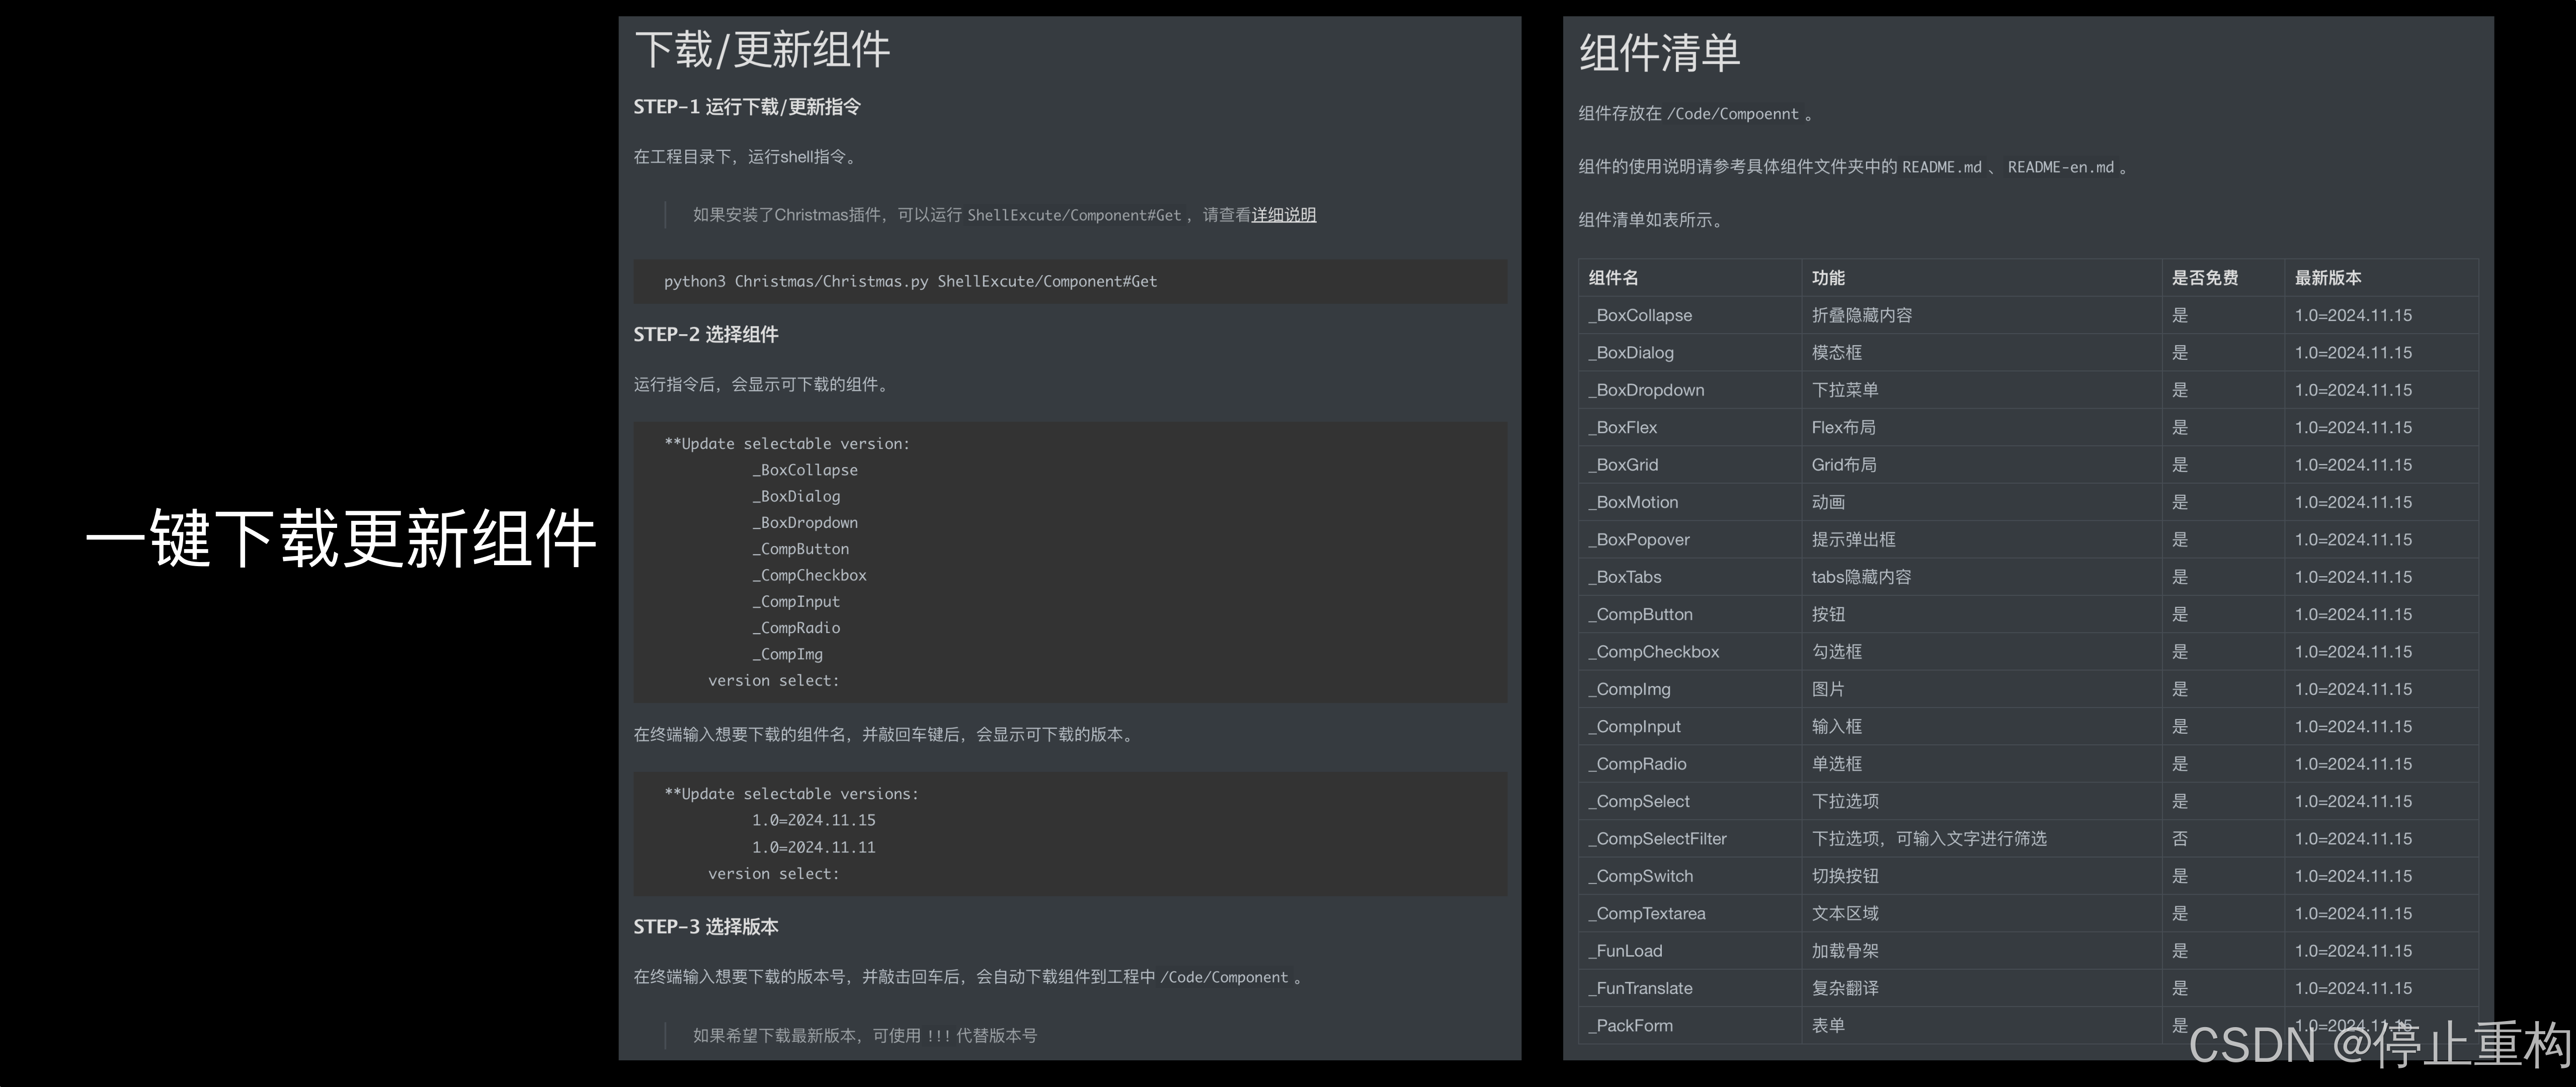Click the STEP-2 选择组件 heading
The width and height of the screenshot is (2576, 1087).
(x=706, y=335)
